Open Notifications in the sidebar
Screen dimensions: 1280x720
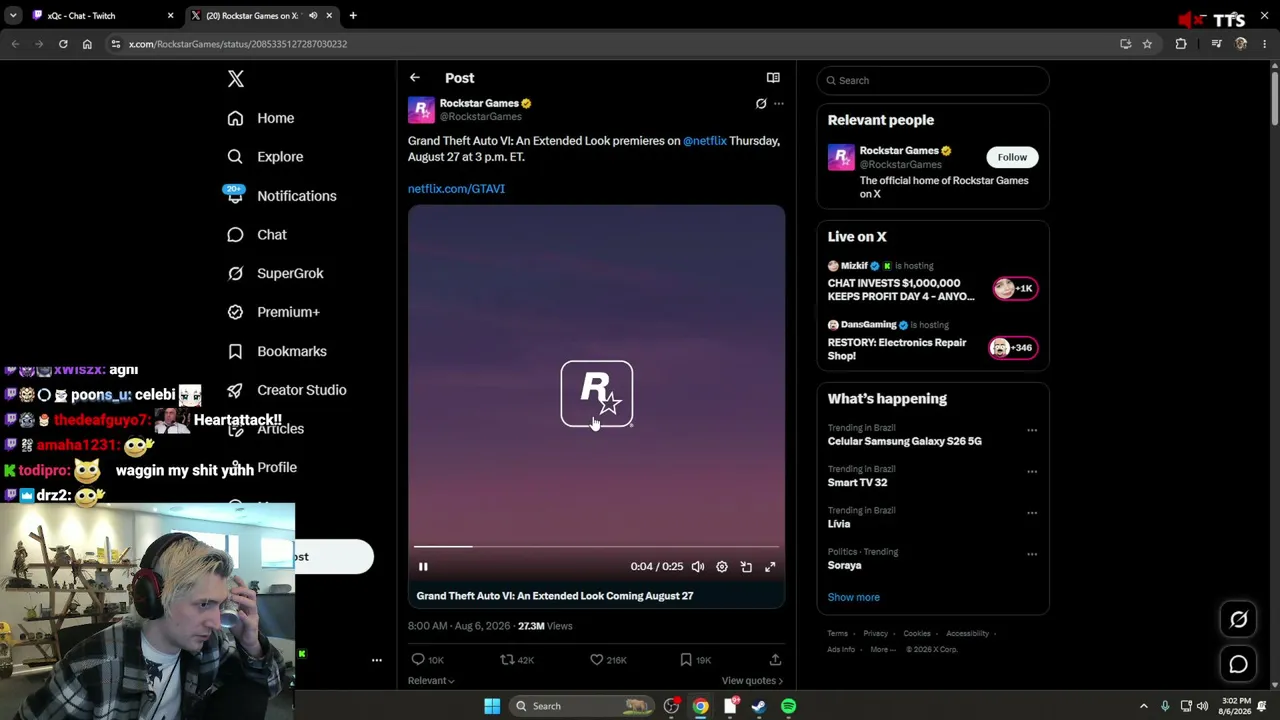280,196
